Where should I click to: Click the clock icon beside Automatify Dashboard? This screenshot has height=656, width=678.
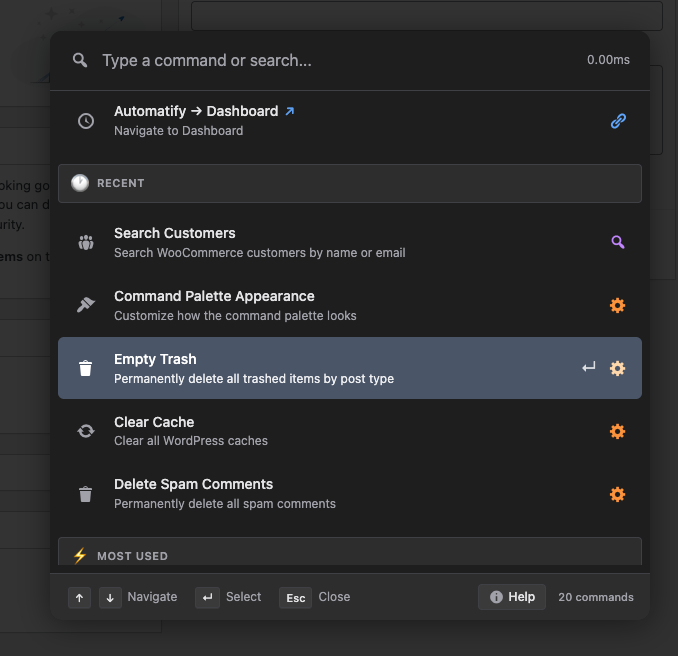pos(86,121)
